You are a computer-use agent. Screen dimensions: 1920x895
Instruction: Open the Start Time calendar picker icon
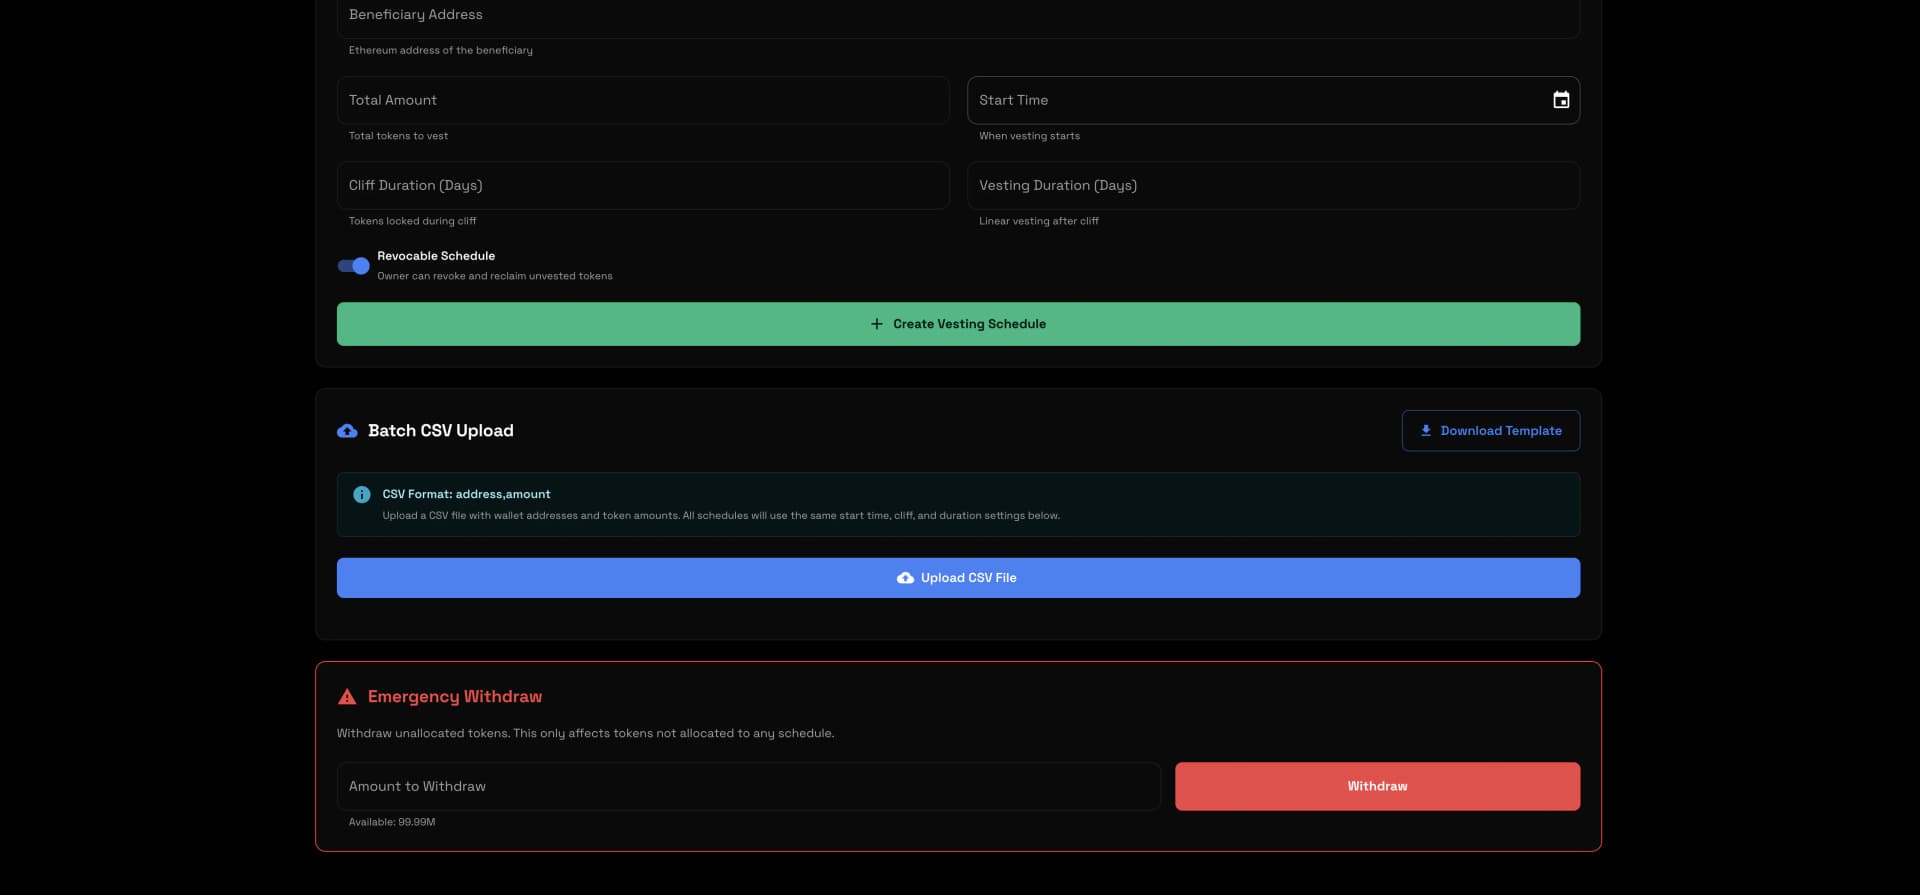tap(1560, 100)
